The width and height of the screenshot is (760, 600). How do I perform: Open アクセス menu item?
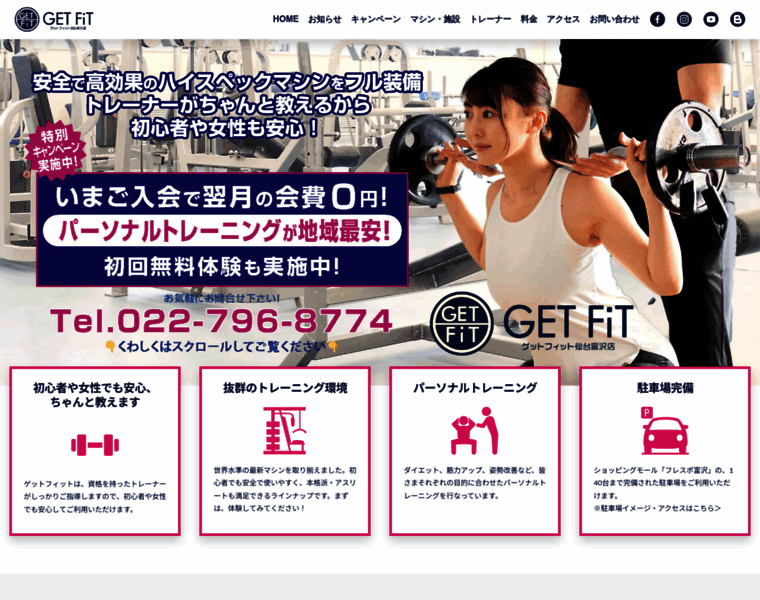563,19
